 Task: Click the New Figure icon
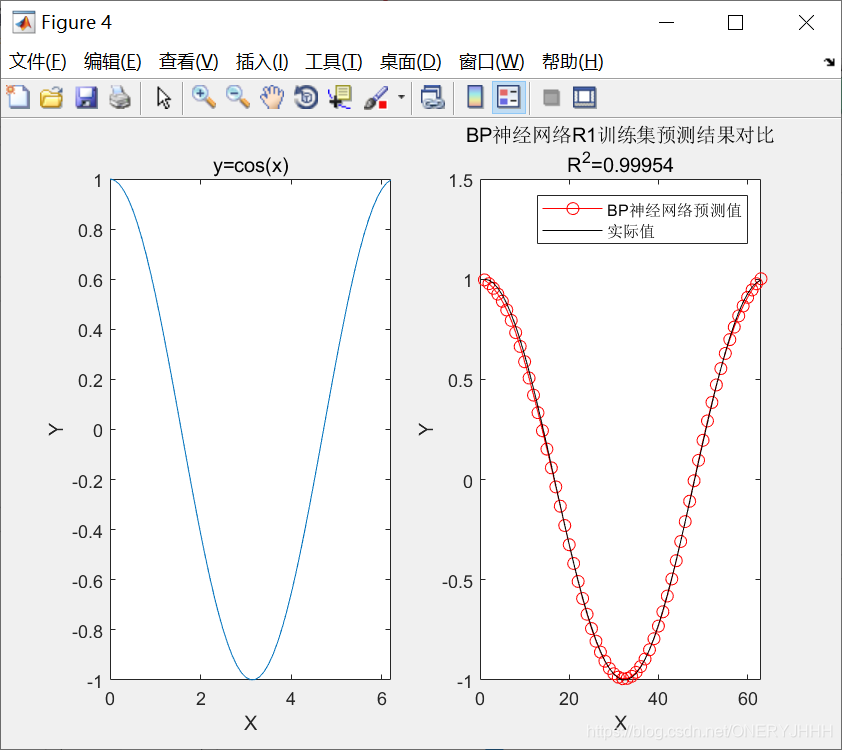[17, 97]
